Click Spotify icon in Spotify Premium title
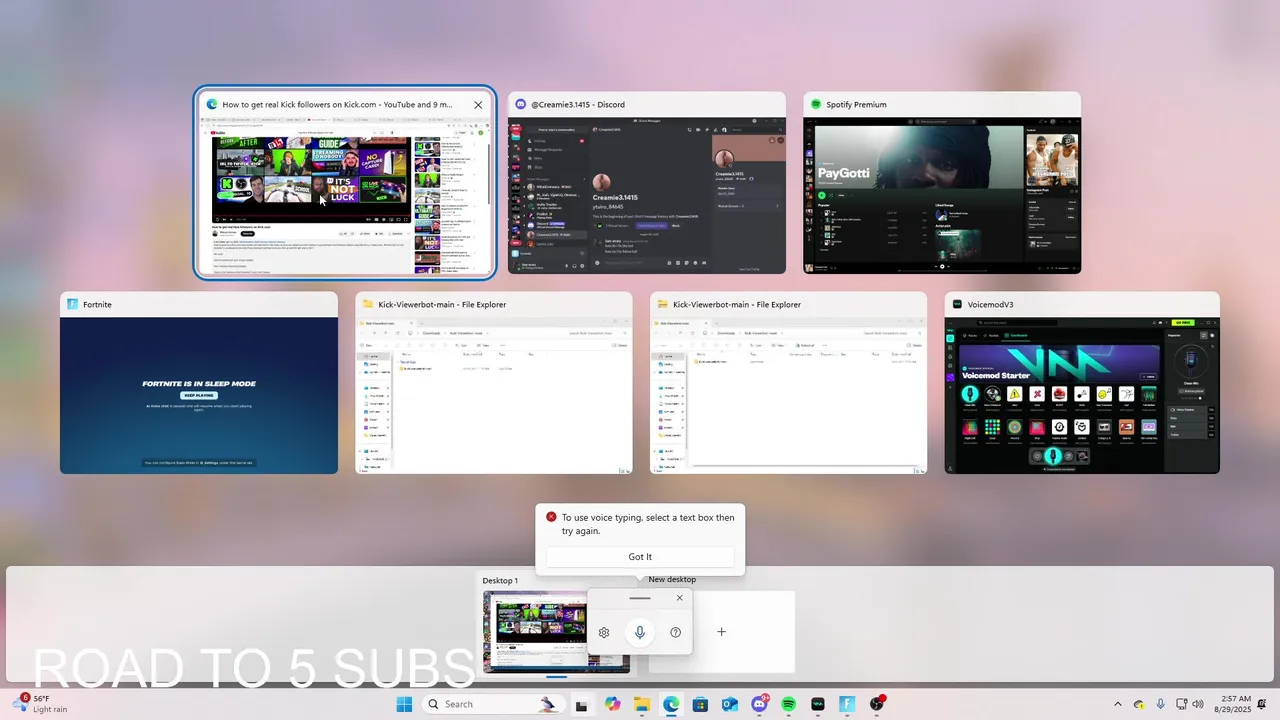This screenshot has width=1280, height=720. pyautogui.click(x=816, y=104)
